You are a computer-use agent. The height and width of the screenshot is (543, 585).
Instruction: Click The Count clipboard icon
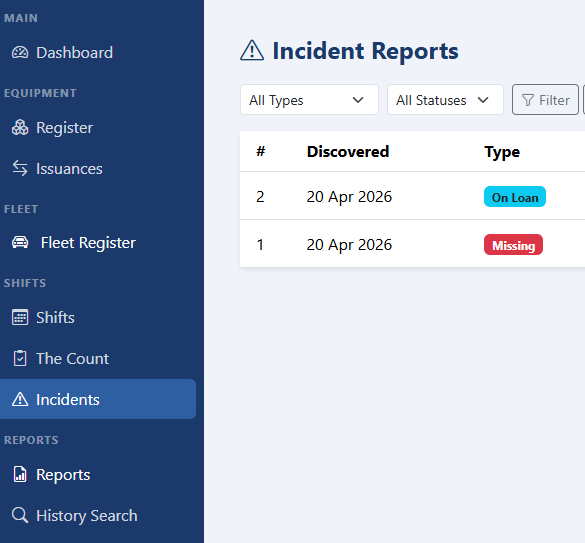tap(20, 359)
